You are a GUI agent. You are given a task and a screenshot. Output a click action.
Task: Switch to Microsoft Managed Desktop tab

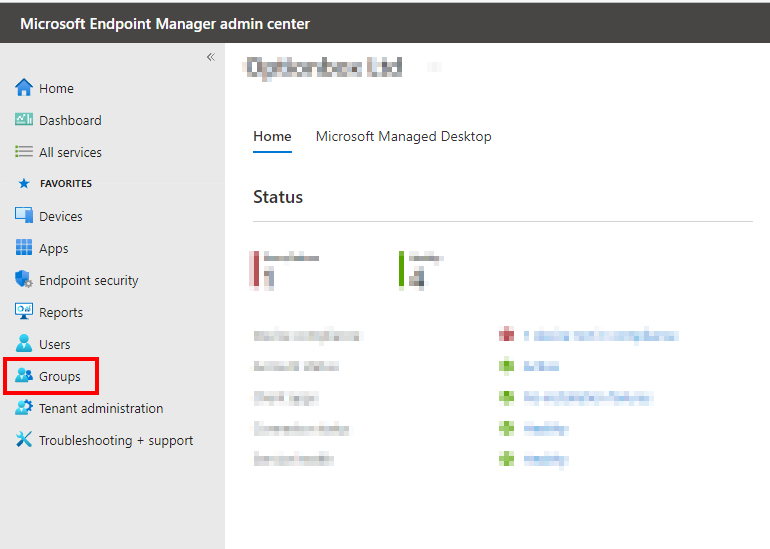pyautogui.click(x=403, y=137)
